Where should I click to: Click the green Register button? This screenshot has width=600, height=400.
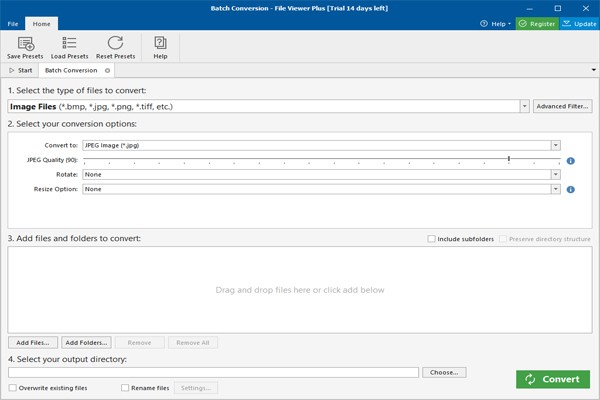click(x=537, y=24)
